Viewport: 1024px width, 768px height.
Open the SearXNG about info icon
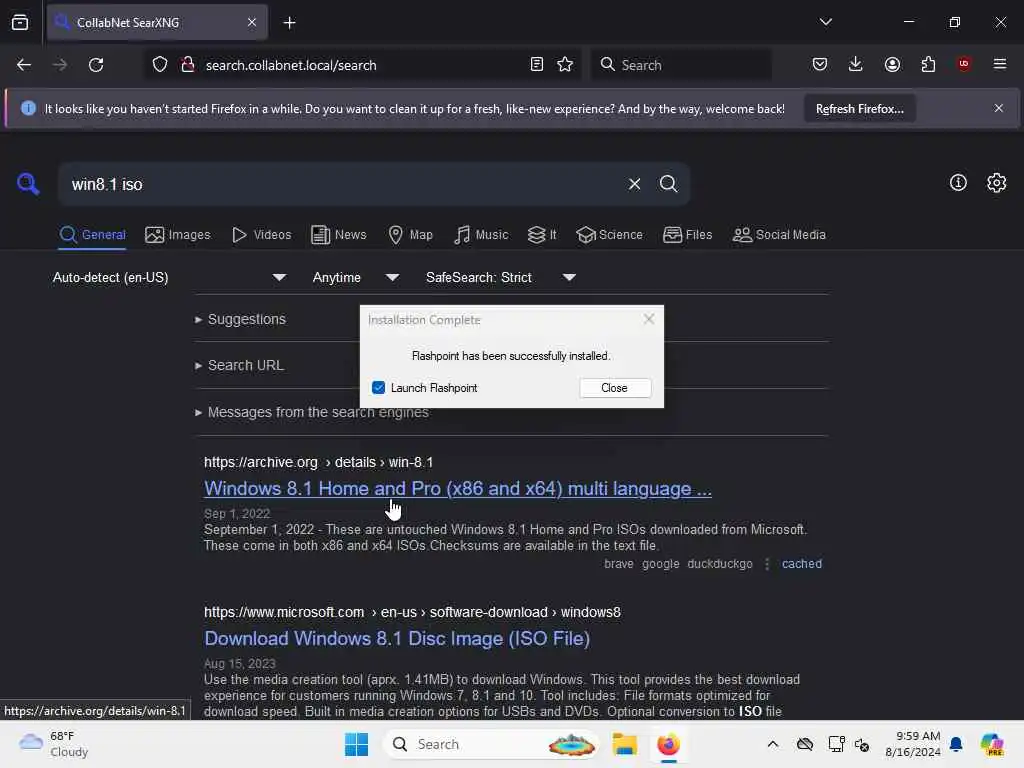point(958,183)
